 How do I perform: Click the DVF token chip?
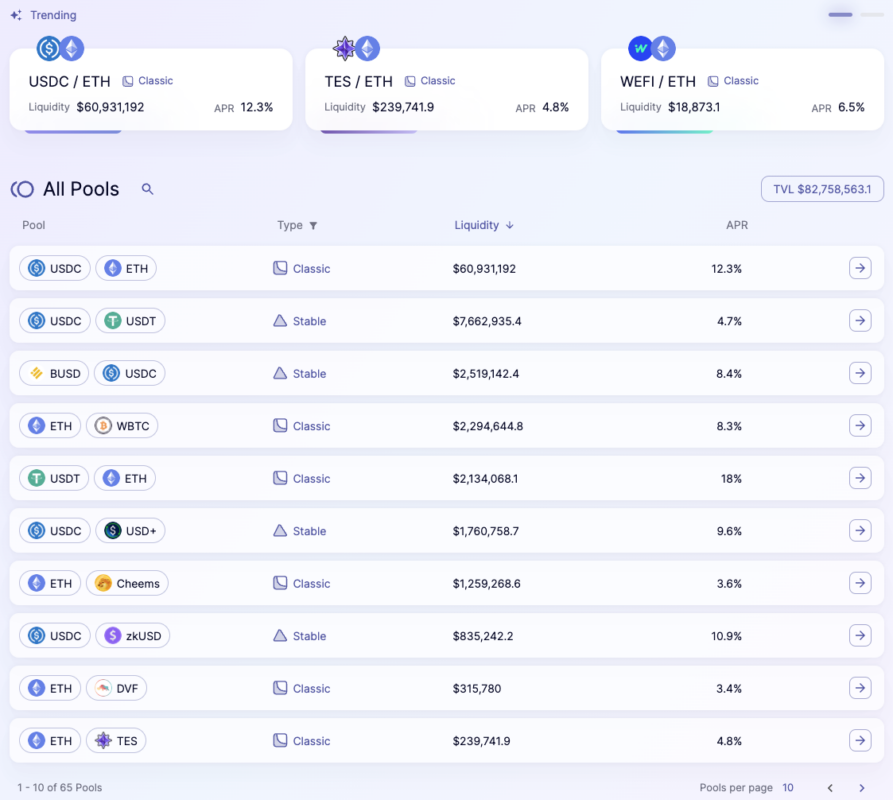tap(116, 688)
